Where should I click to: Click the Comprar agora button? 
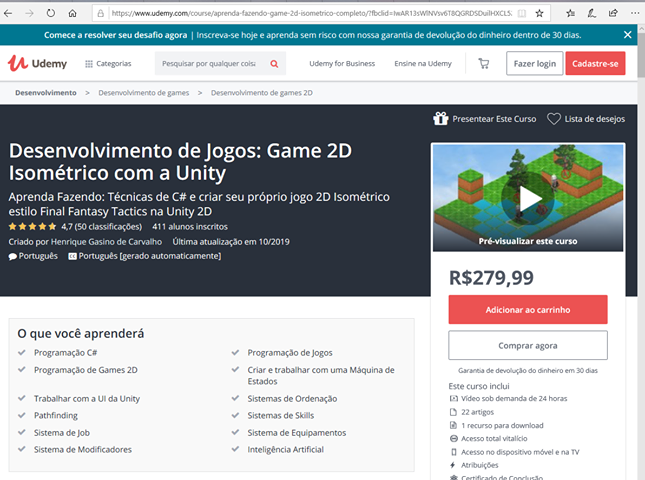pos(528,346)
